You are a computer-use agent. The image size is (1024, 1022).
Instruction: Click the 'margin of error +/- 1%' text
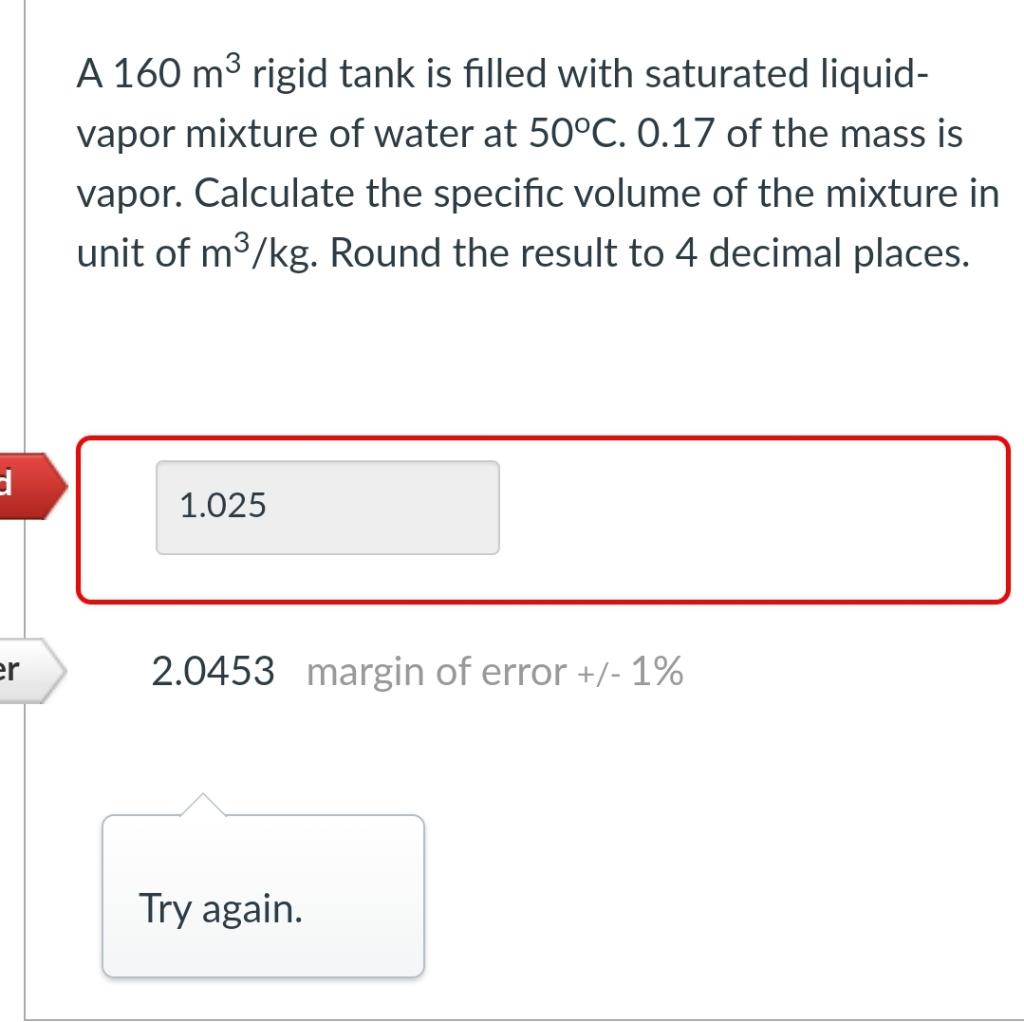(495, 671)
